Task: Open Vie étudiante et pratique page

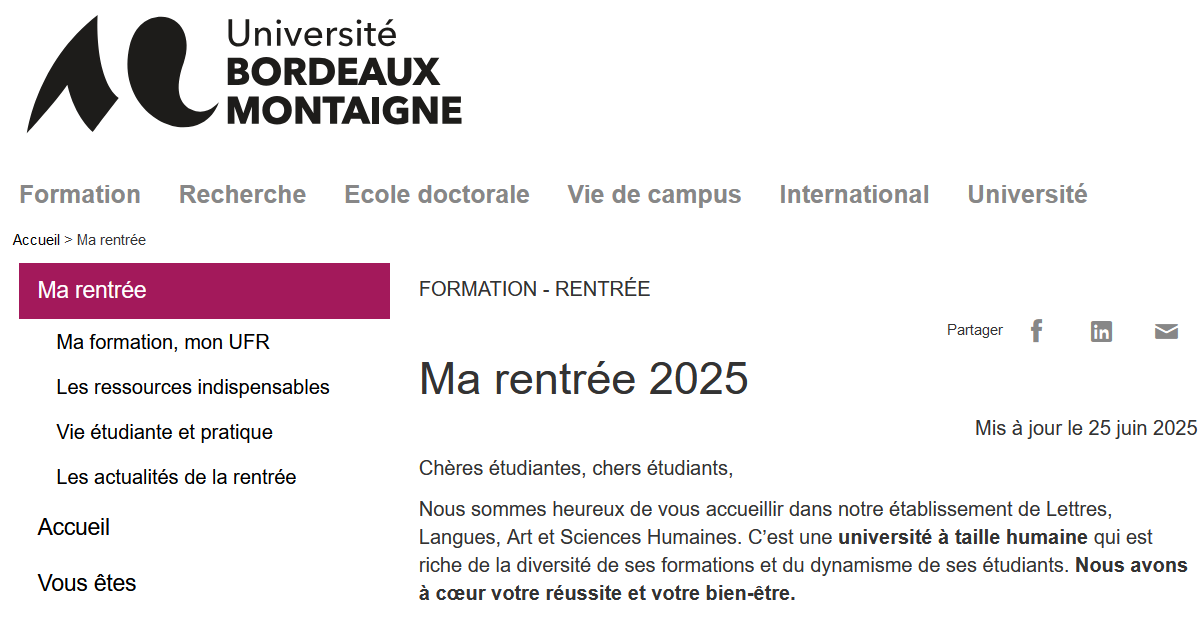Action: click(164, 431)
